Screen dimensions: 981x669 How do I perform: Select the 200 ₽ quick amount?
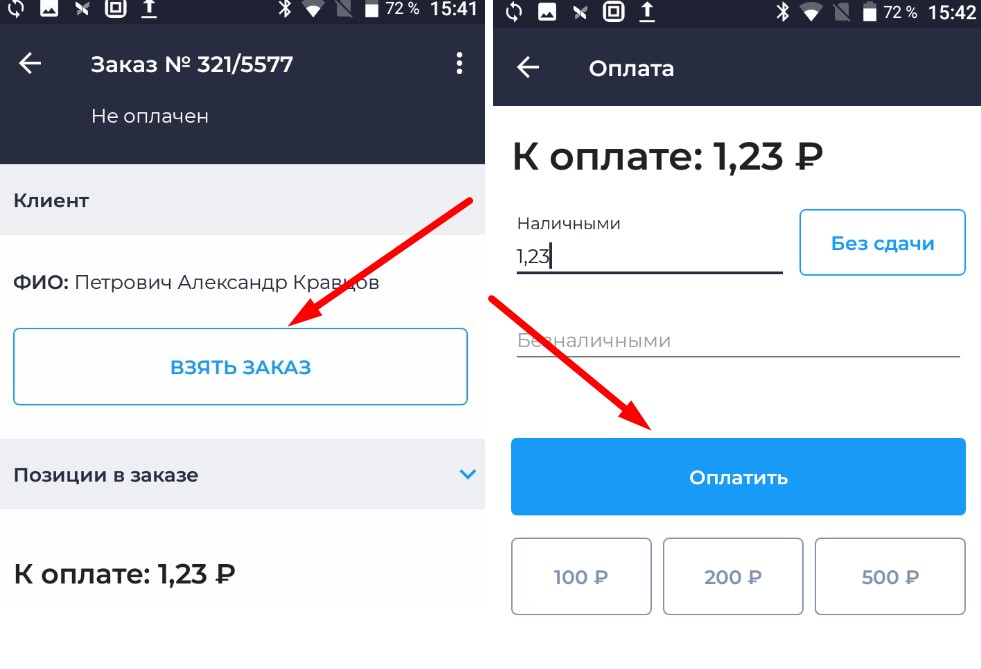[x=733, y=576]
